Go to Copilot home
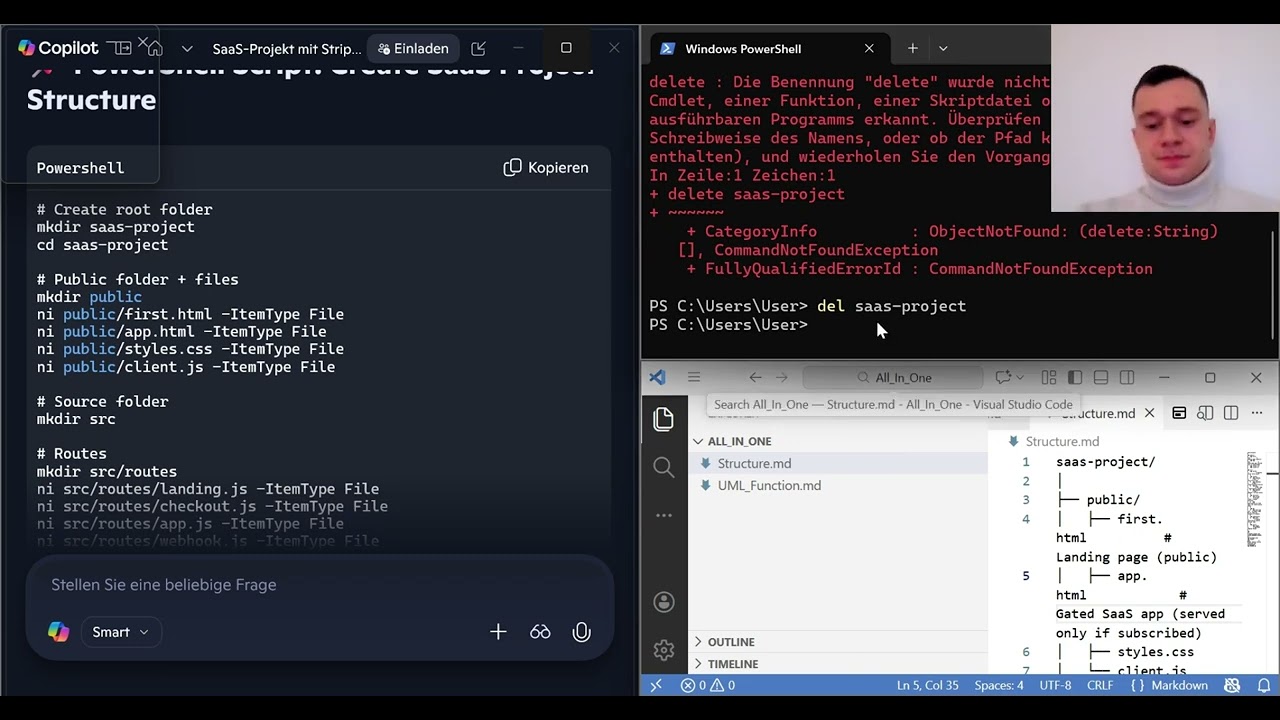 [154, 47]
